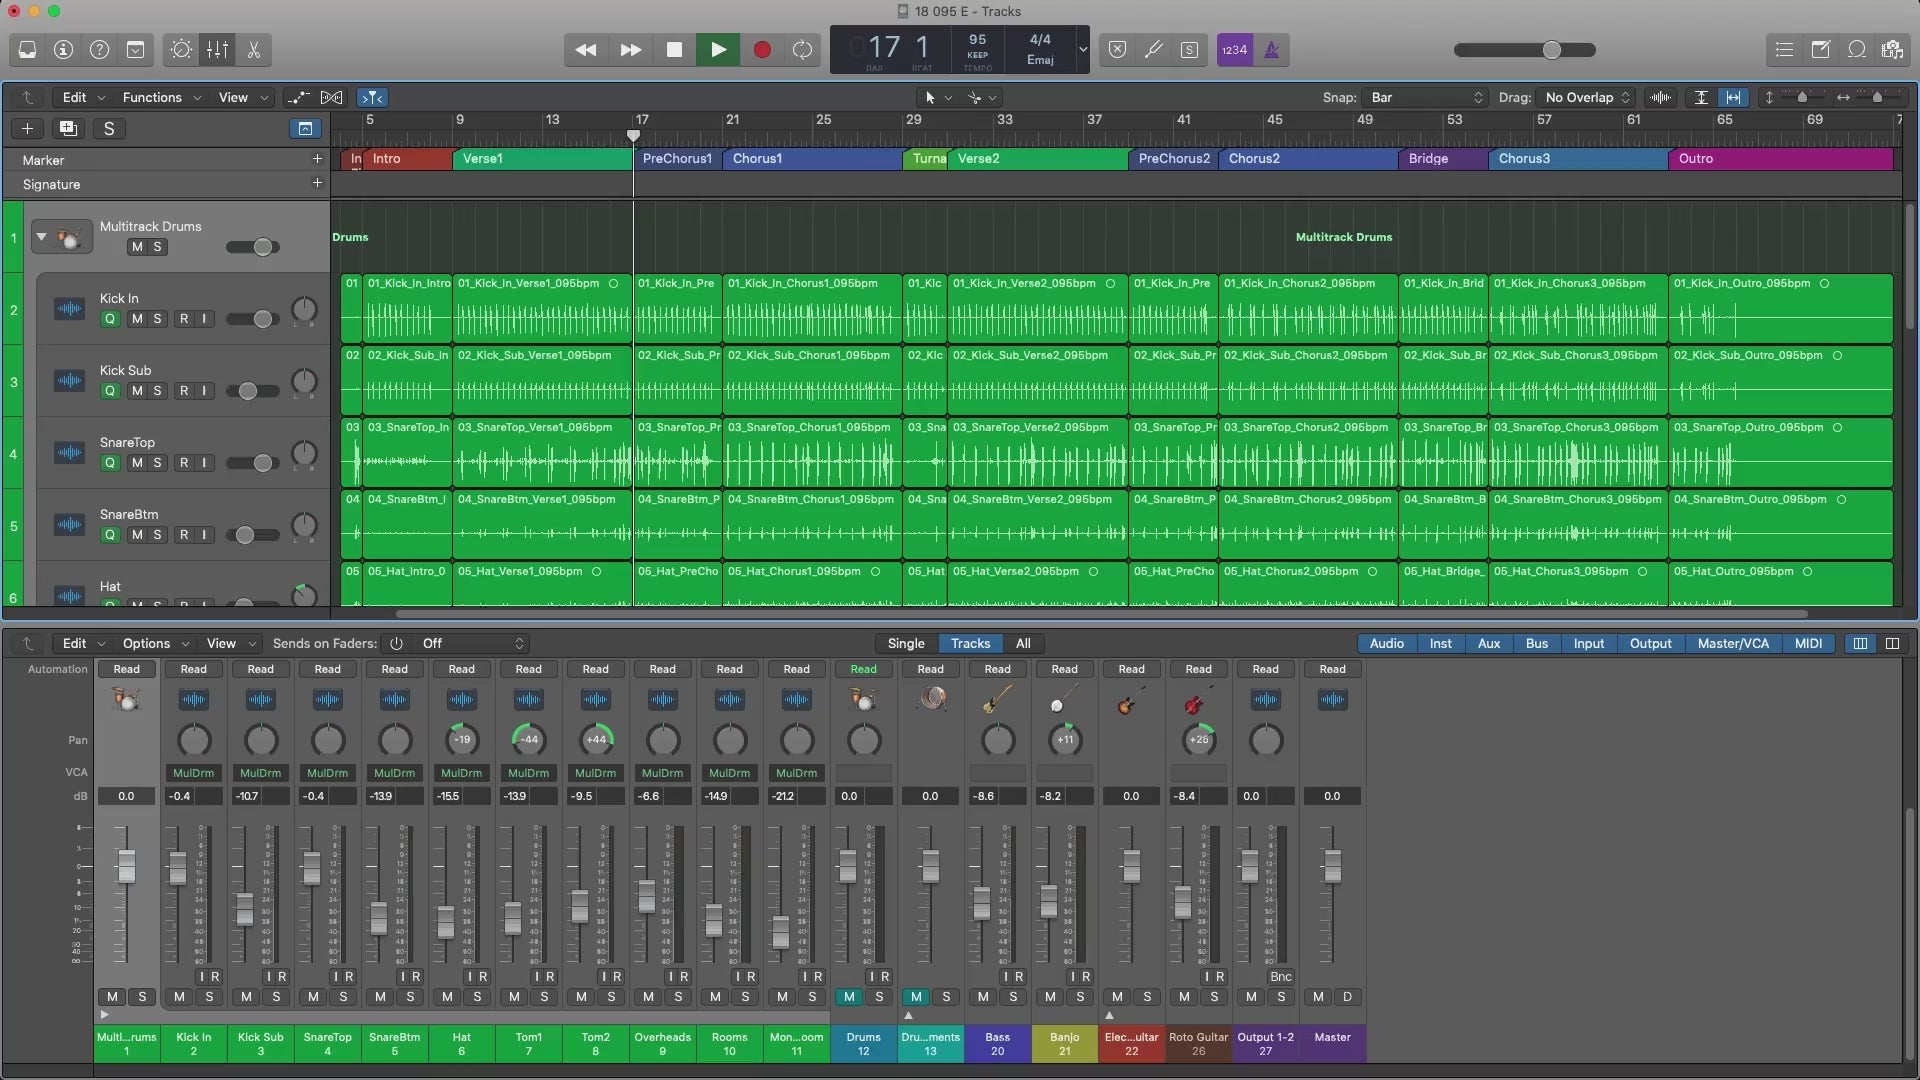Image resolution: width=1920 pixels, height=1080 pixels.
Task: Adjust the Overheads channel fader
Action: pos(647,896)
